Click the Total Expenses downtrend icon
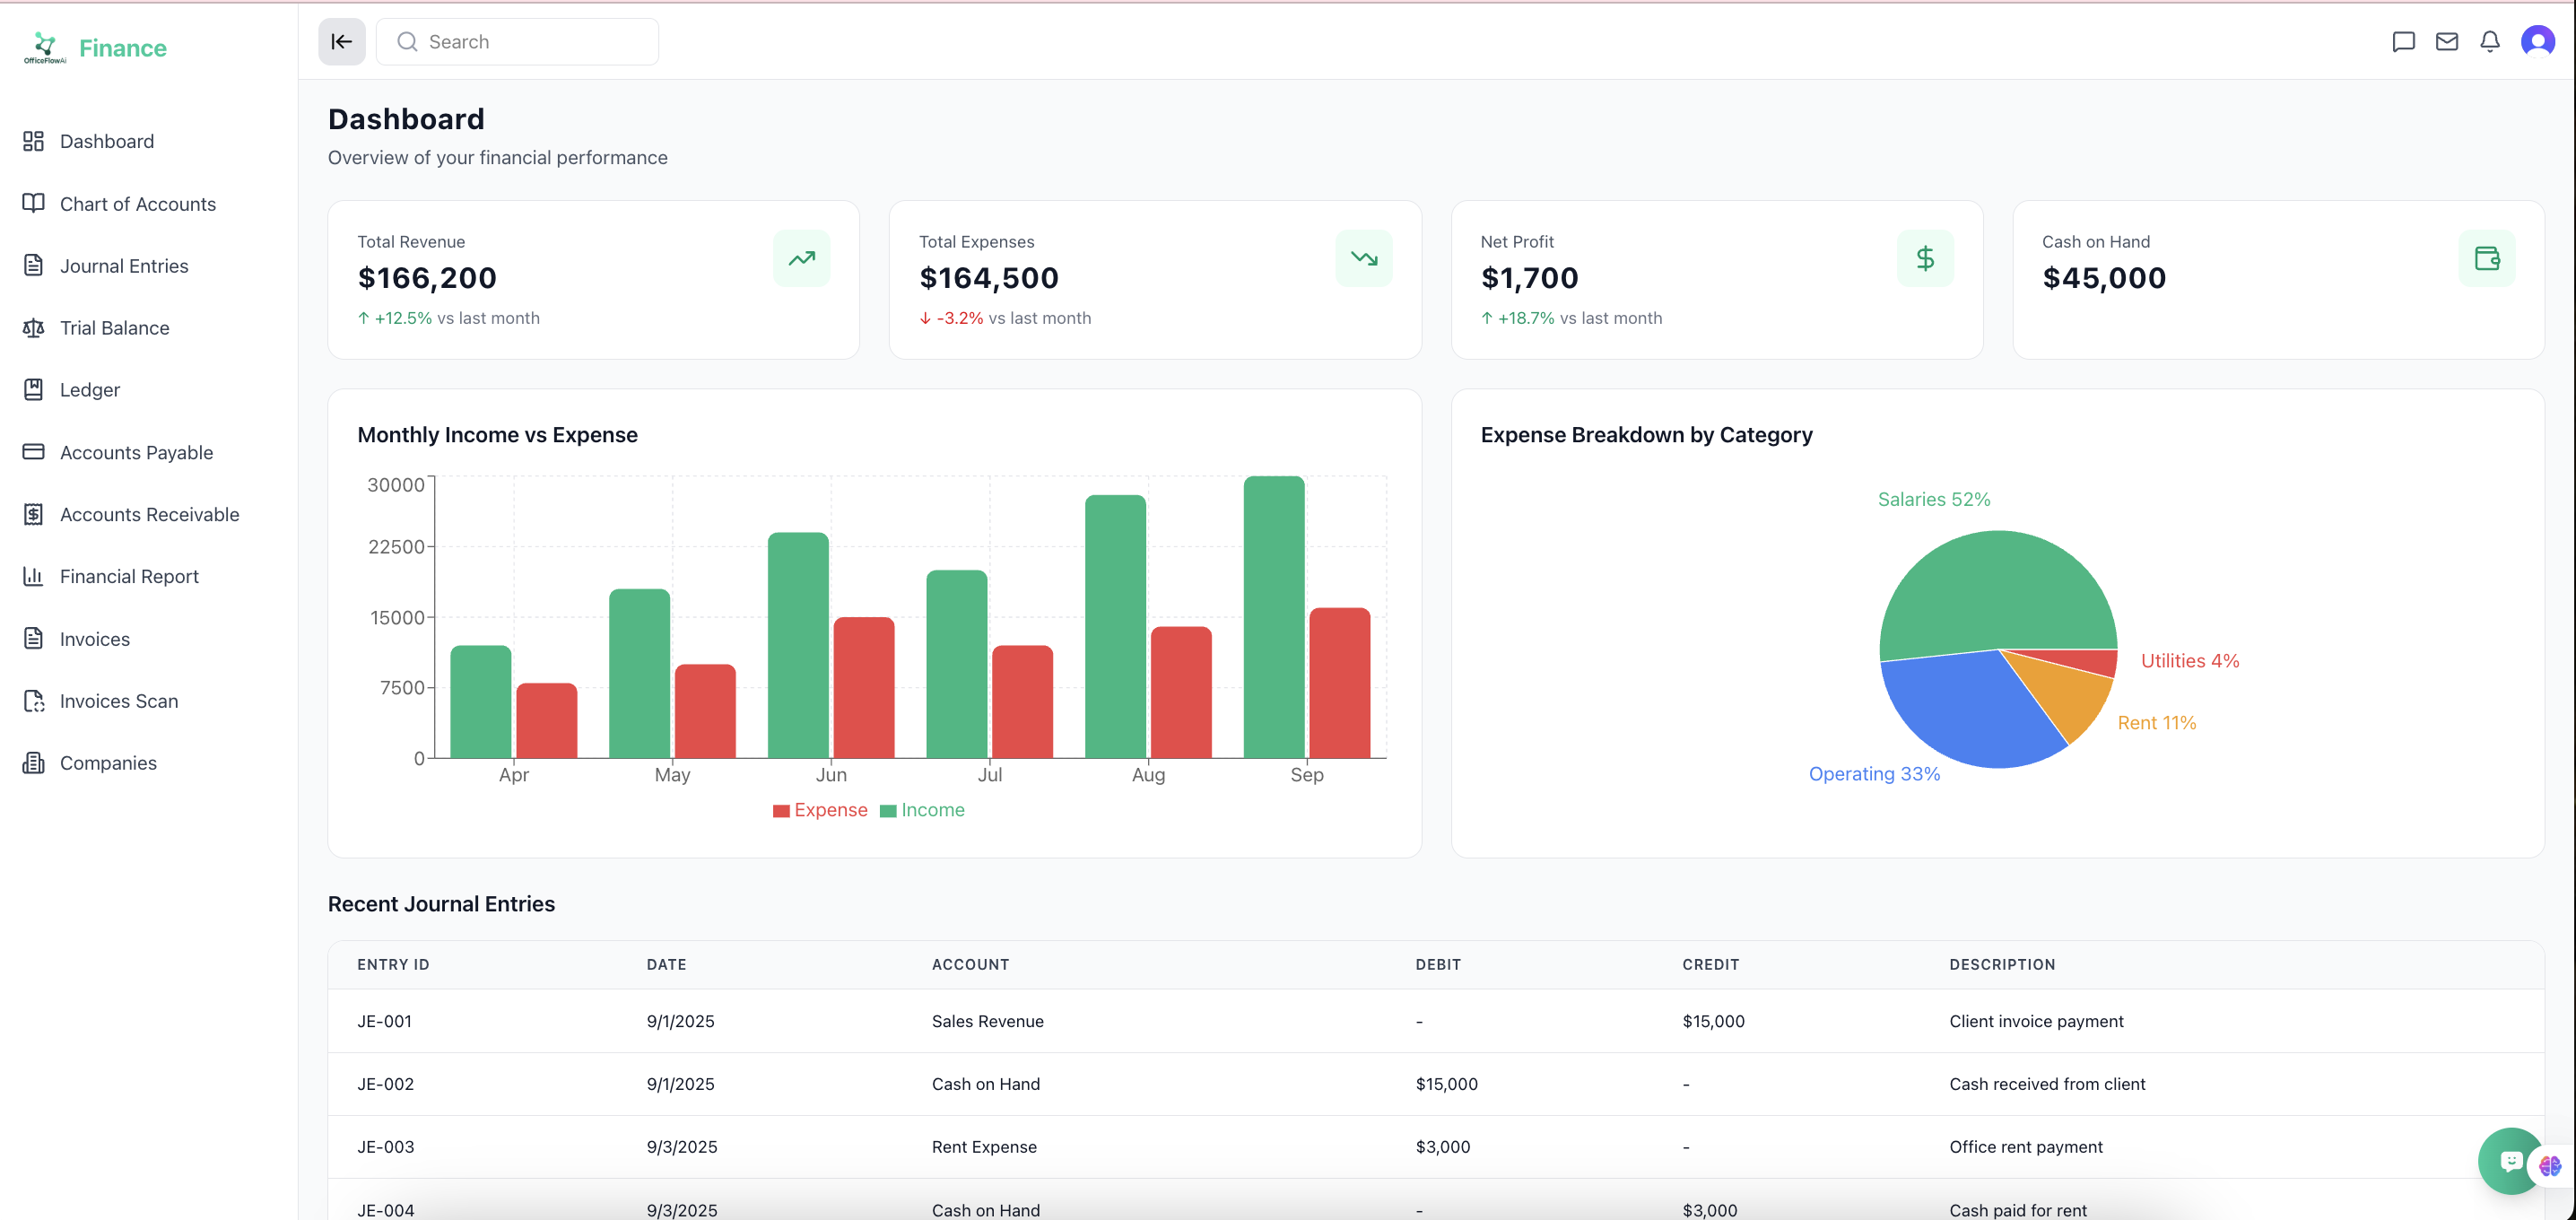 [1363, 259]
